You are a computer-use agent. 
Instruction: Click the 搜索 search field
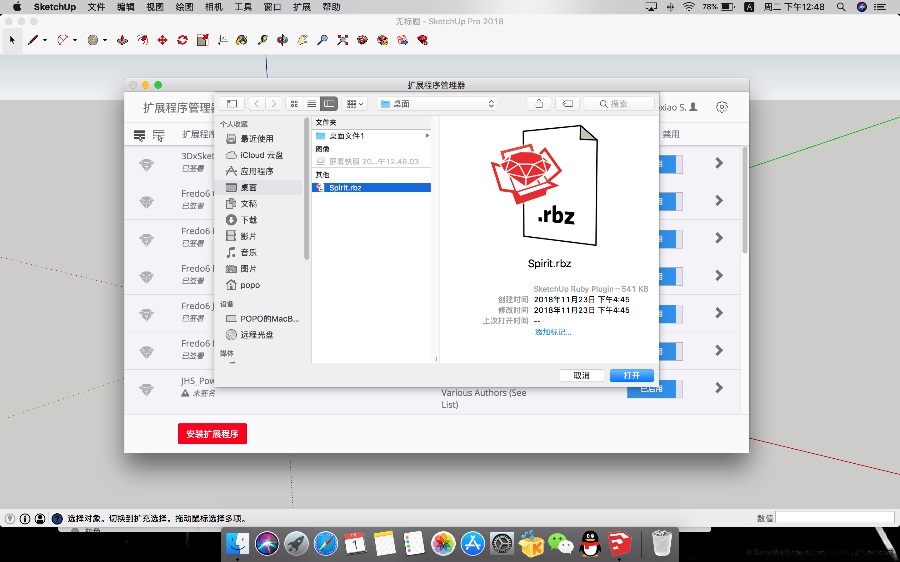[619, 103]
